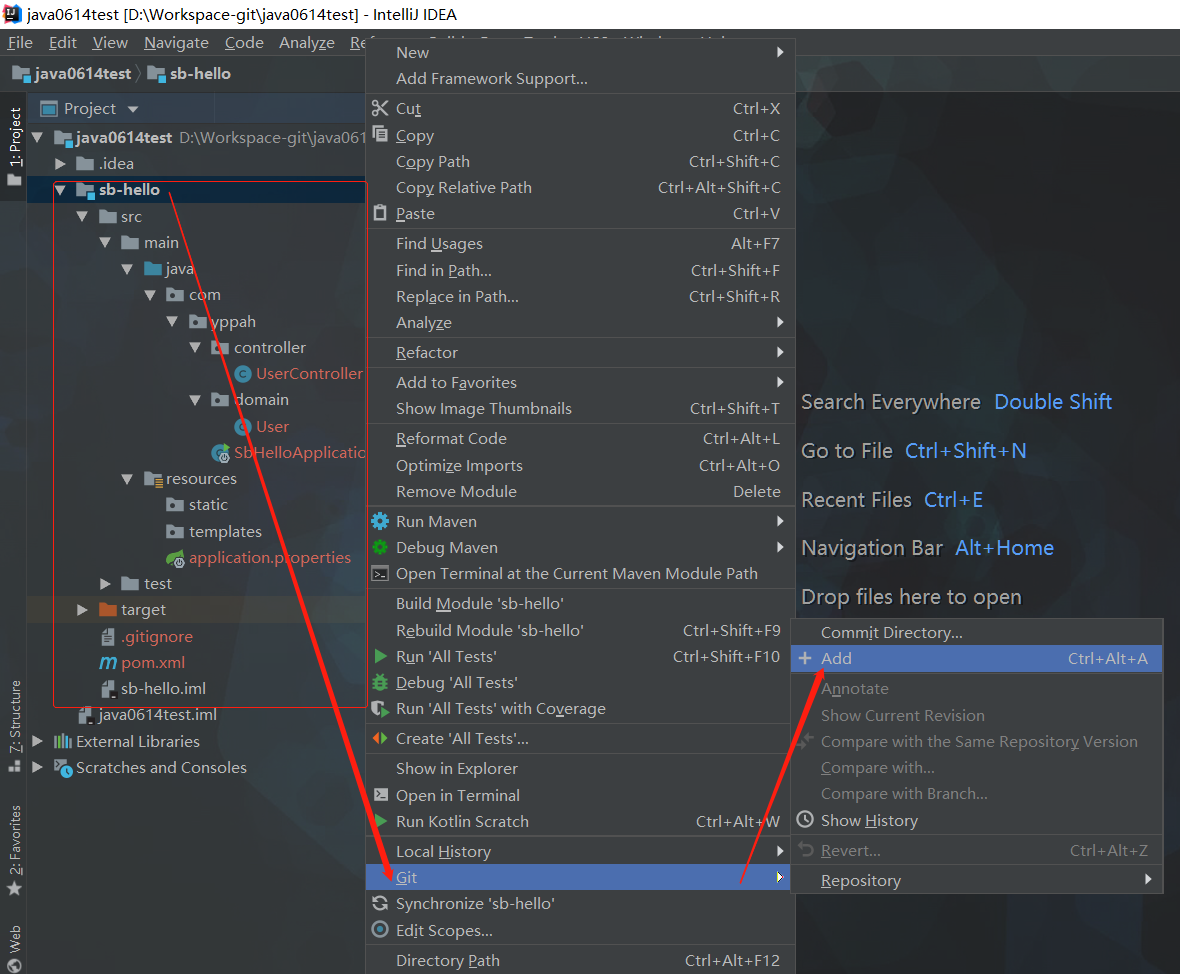1180x974 pixels.
Task: Open the Project view dropdown
Action: pos(133,109)
